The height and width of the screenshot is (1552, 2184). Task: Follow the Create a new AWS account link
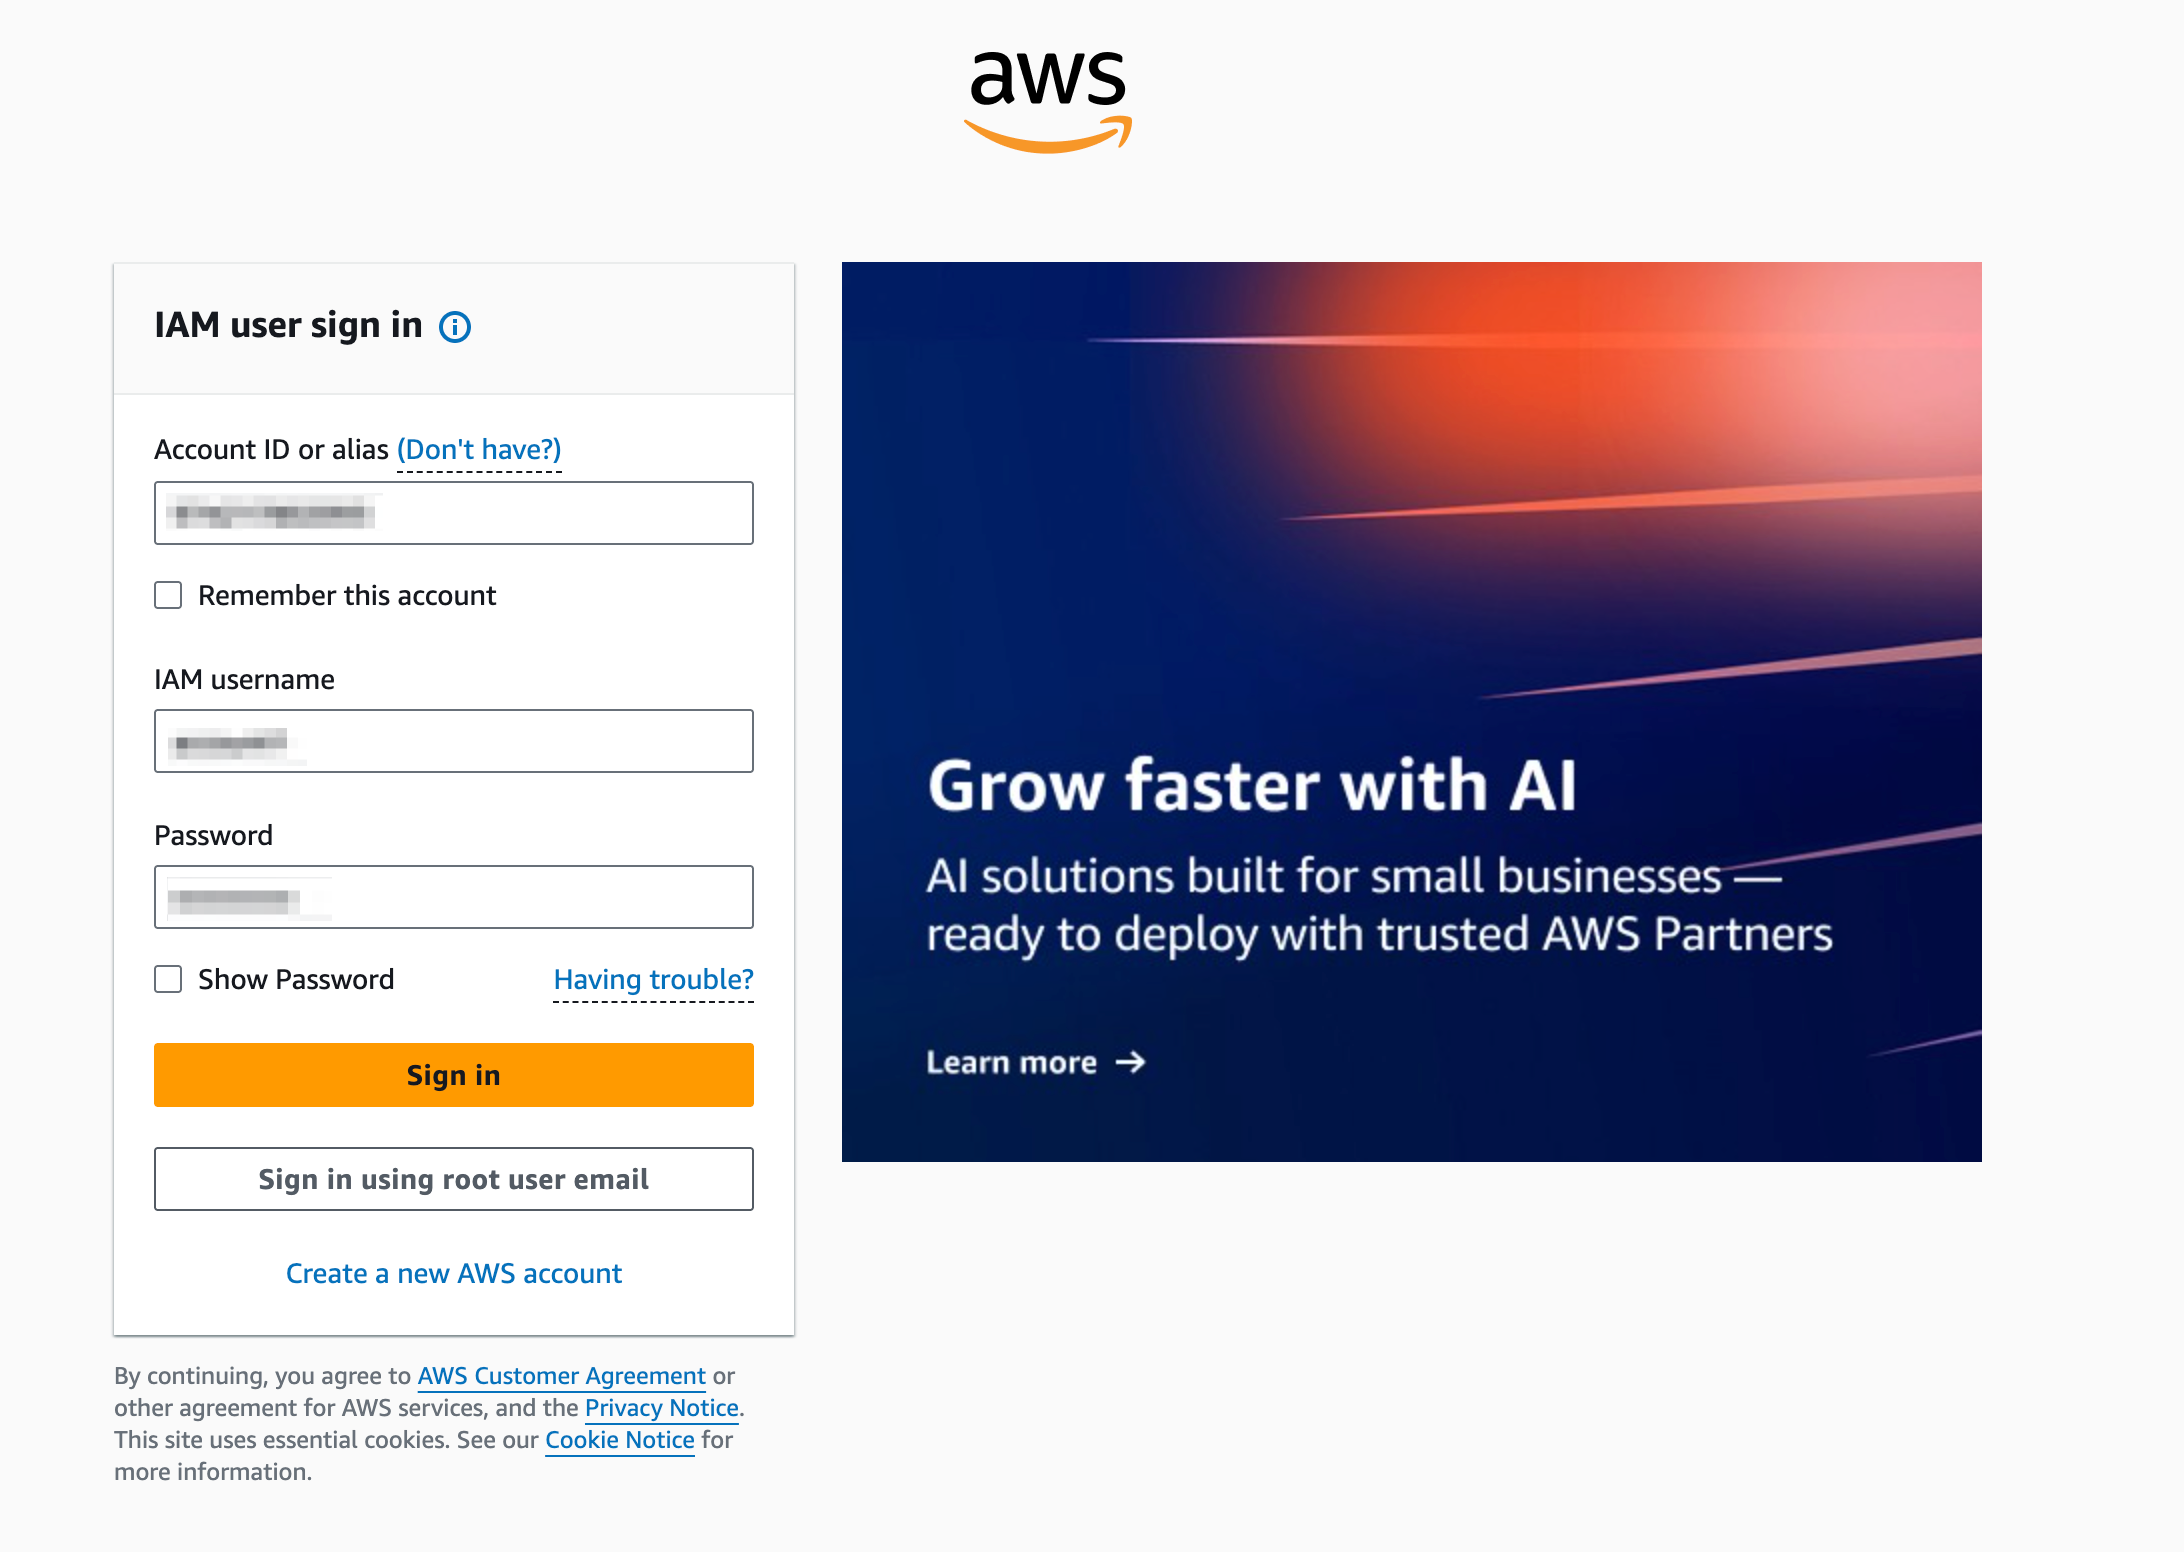[x=454, y=1273]
